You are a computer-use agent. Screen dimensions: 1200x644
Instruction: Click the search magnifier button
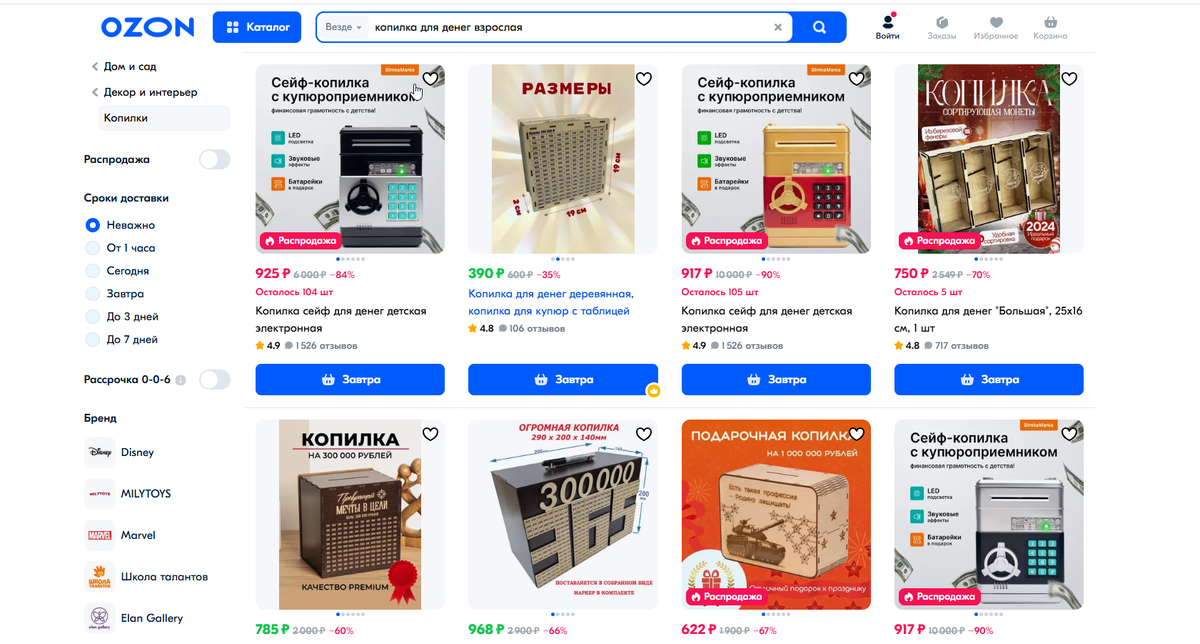pos(820,27)
